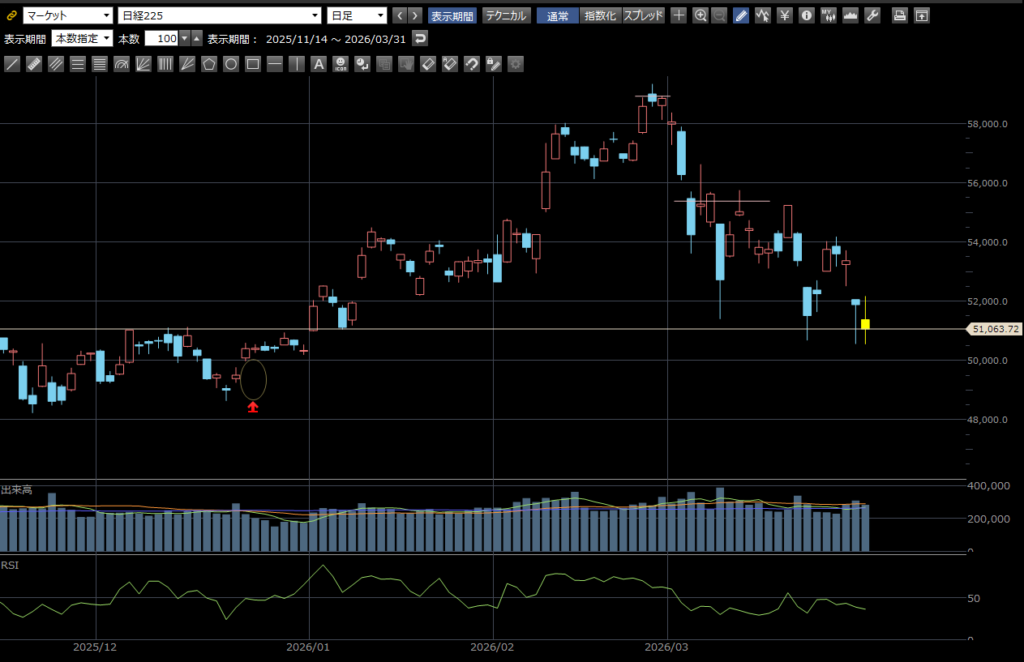Click the 表示期間 button
1024x662 pixels.
click(x=453, y=16)
